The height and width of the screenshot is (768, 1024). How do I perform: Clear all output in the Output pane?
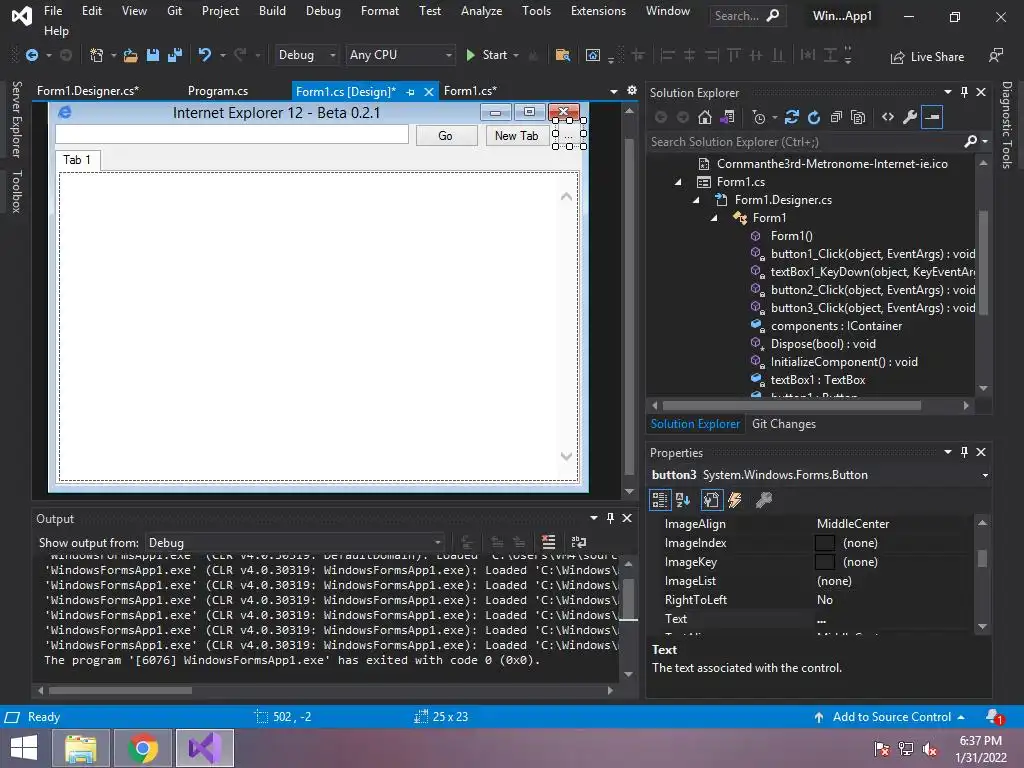(549, 542)
